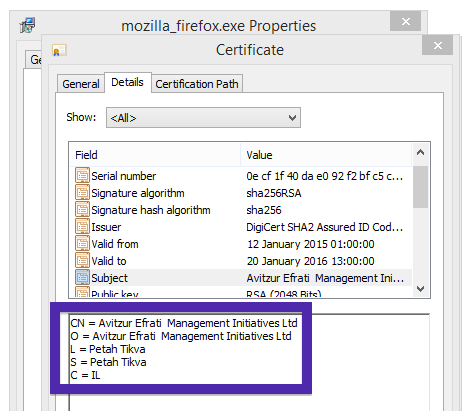Open the Show <All> dropdown
The image size is (474, 411).
click(203, 118)
